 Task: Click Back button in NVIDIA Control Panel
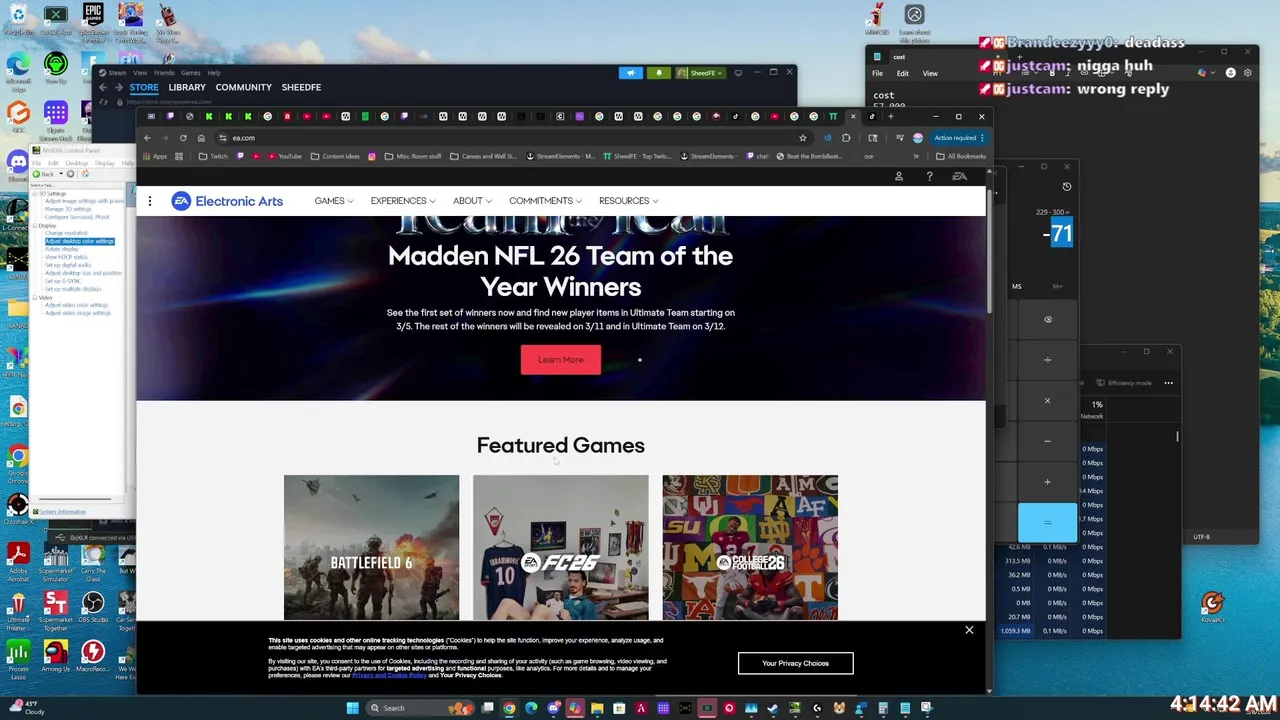[x=42, y=174]
